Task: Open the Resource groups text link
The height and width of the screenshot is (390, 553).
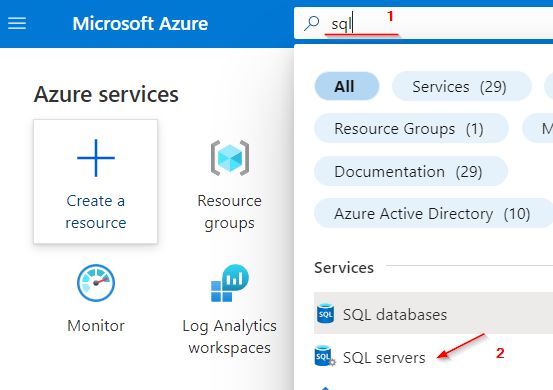Action: pos(230,212)
